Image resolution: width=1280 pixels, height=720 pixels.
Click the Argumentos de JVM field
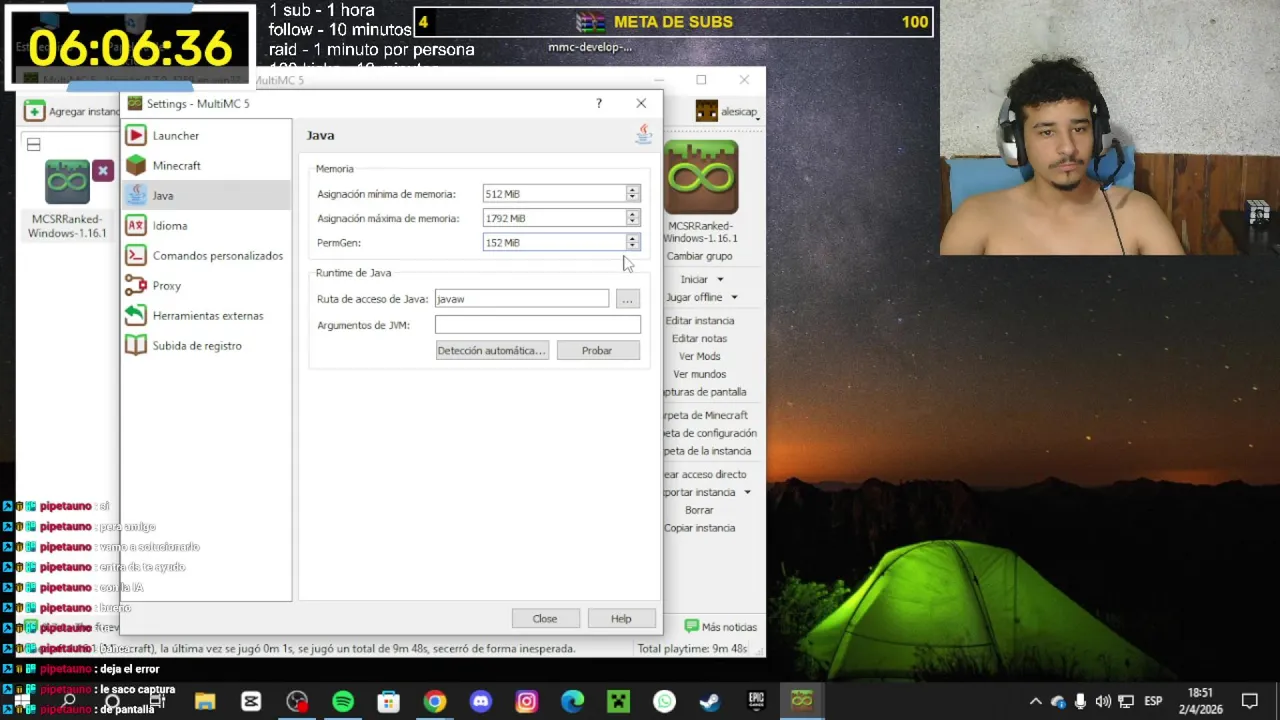pyautogui.click(x=537, y=325)
